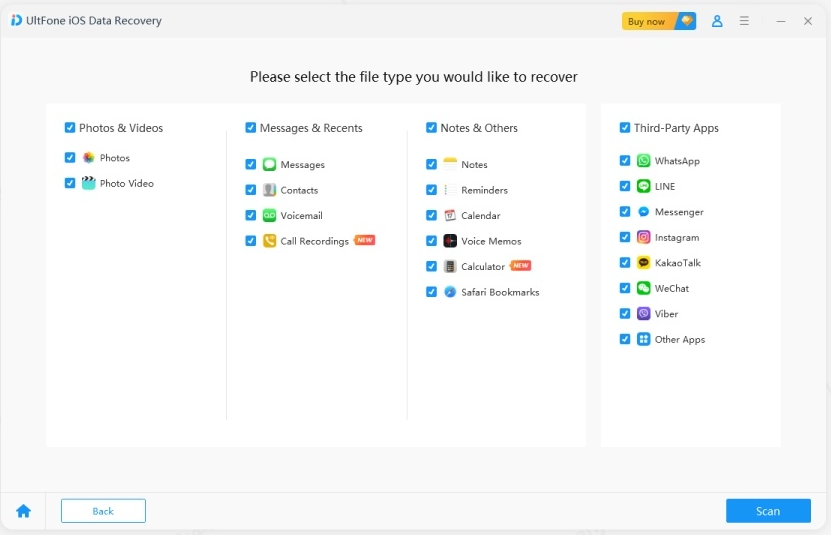Deselect the Call Recordings checkbox
831x535 pixels.
click(251, 241)
